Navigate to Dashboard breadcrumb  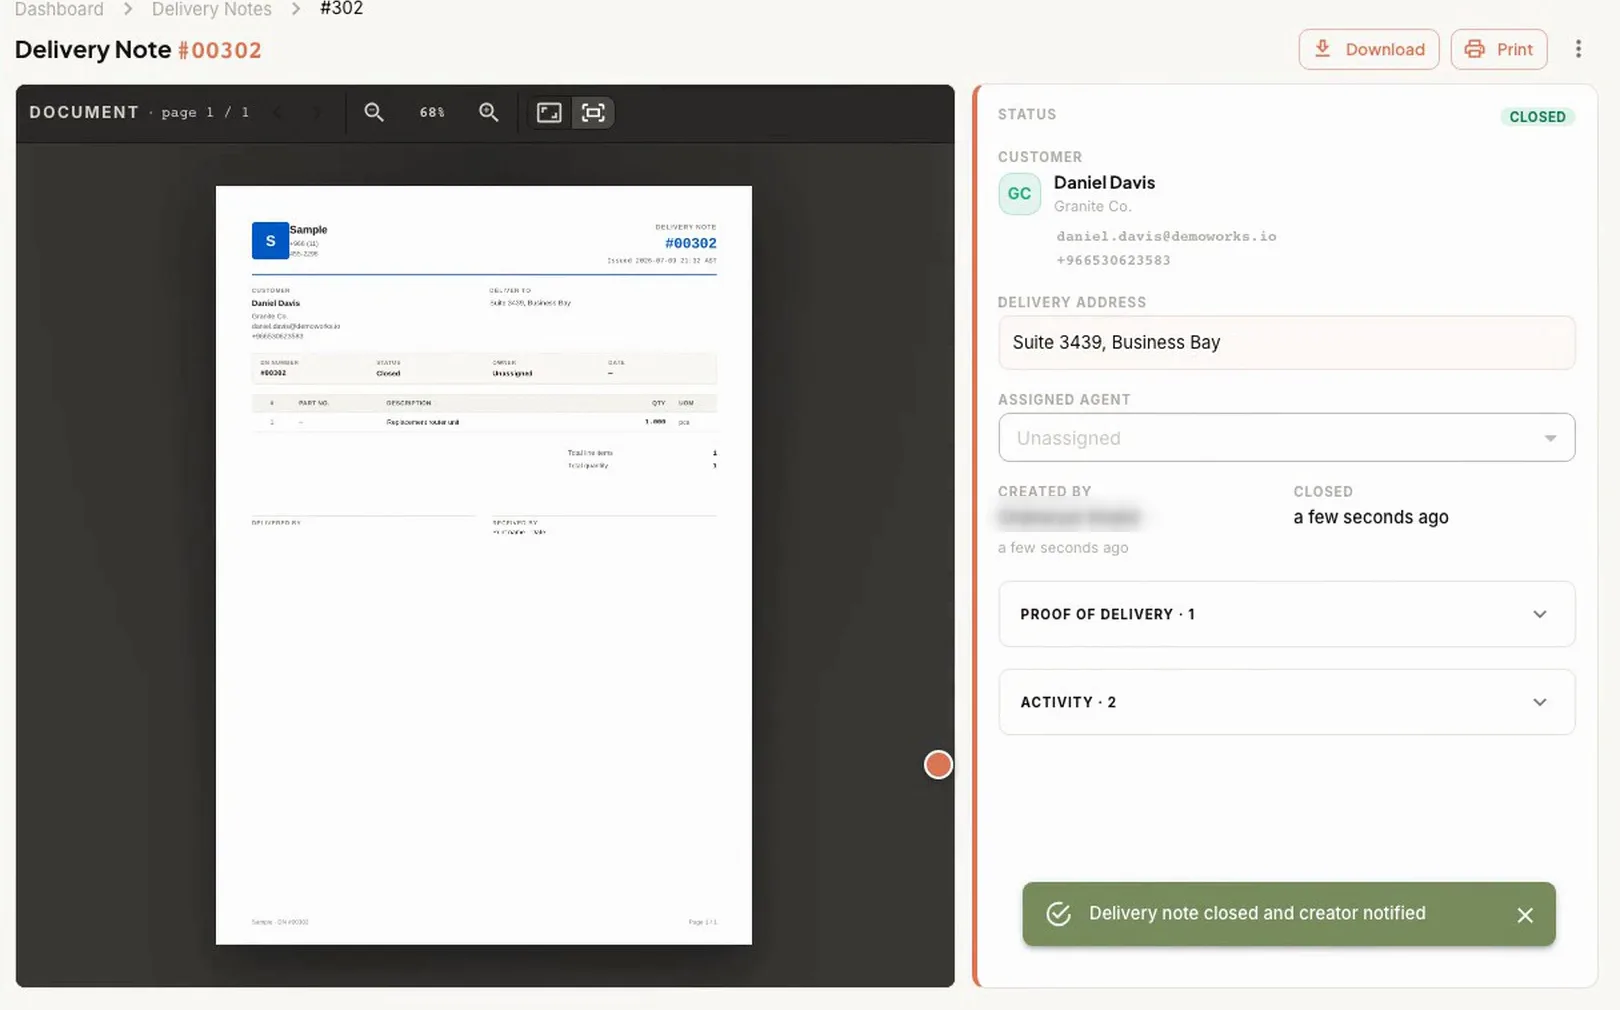(59, 9)
